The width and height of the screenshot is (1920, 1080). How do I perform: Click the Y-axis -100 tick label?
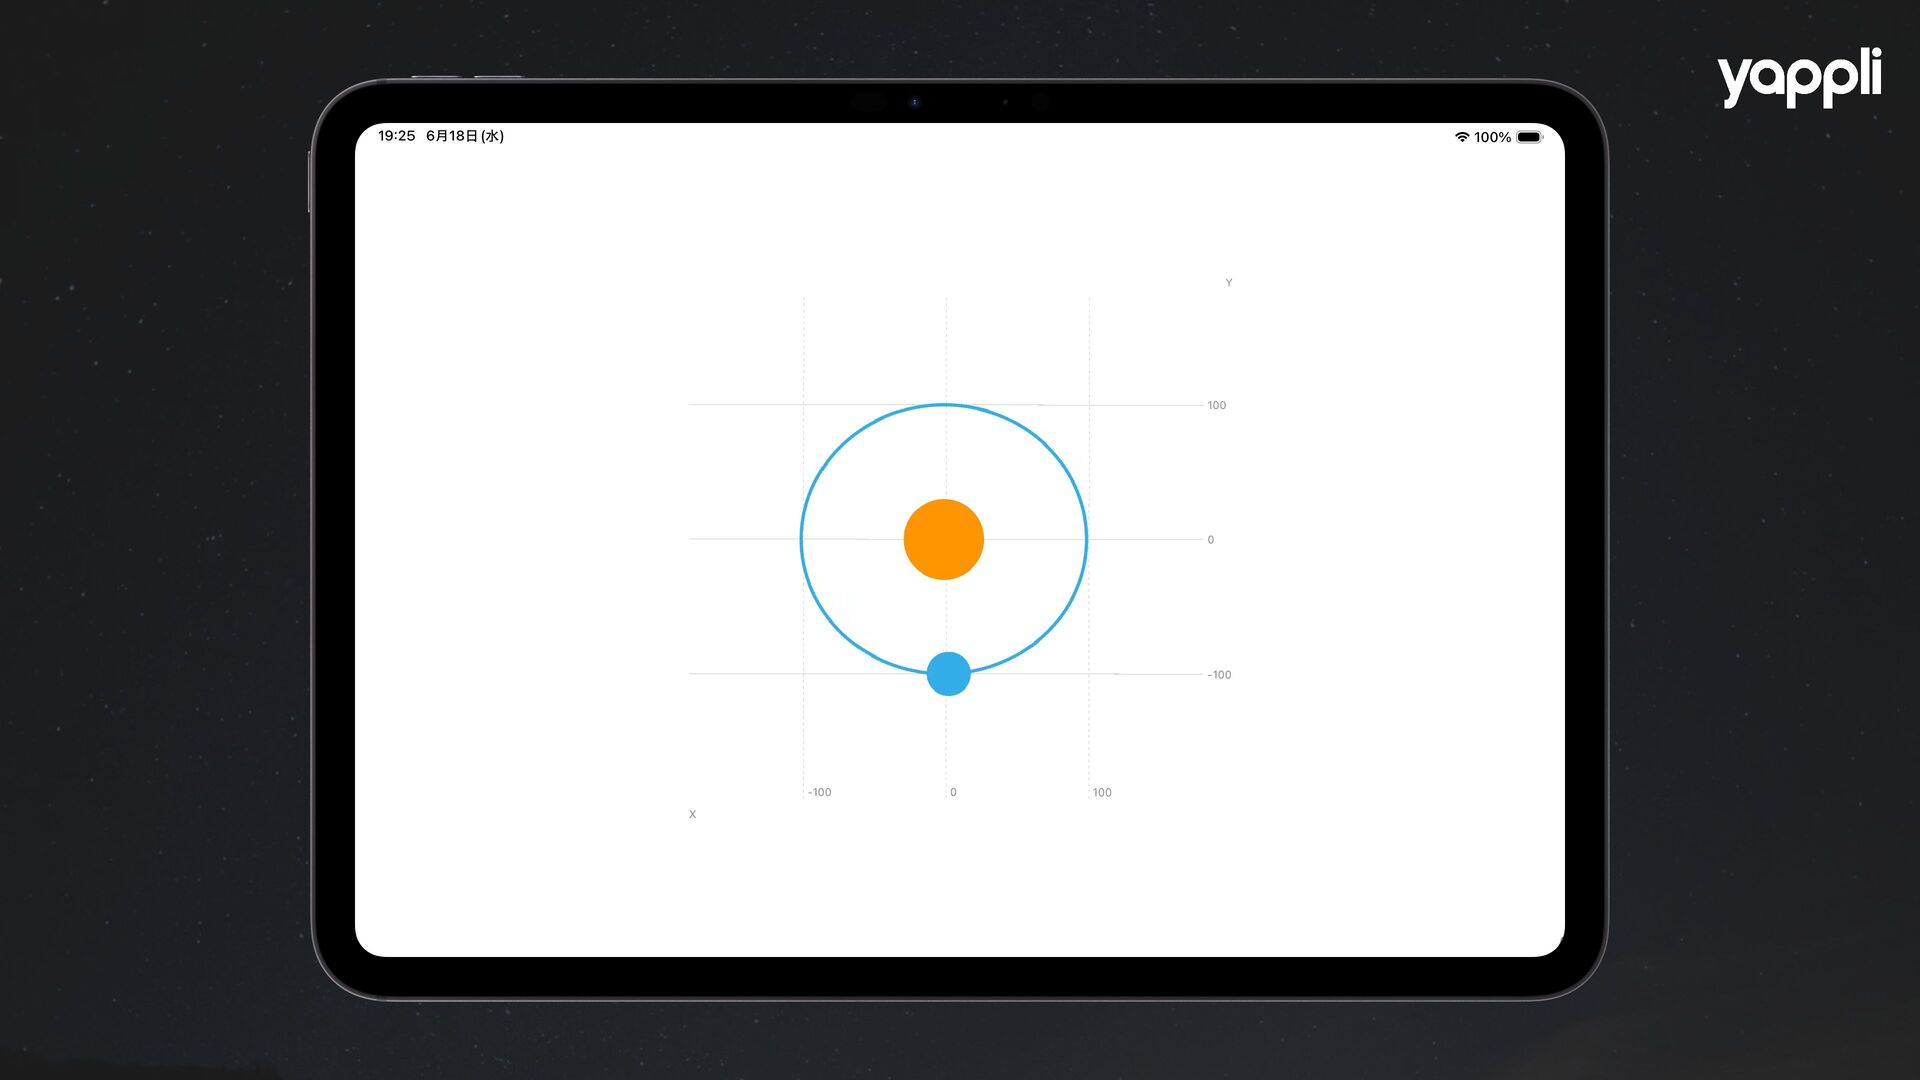point(1219,674)
